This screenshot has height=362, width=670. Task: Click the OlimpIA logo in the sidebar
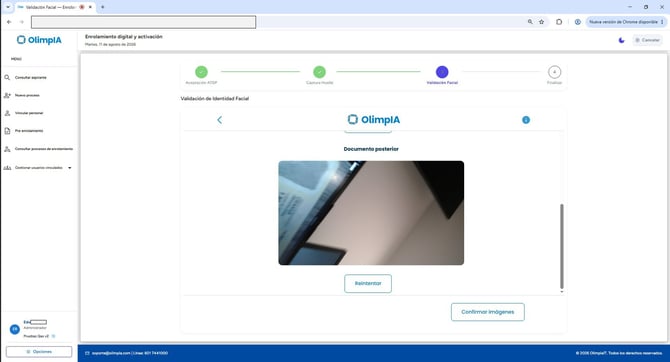(39, 40)
